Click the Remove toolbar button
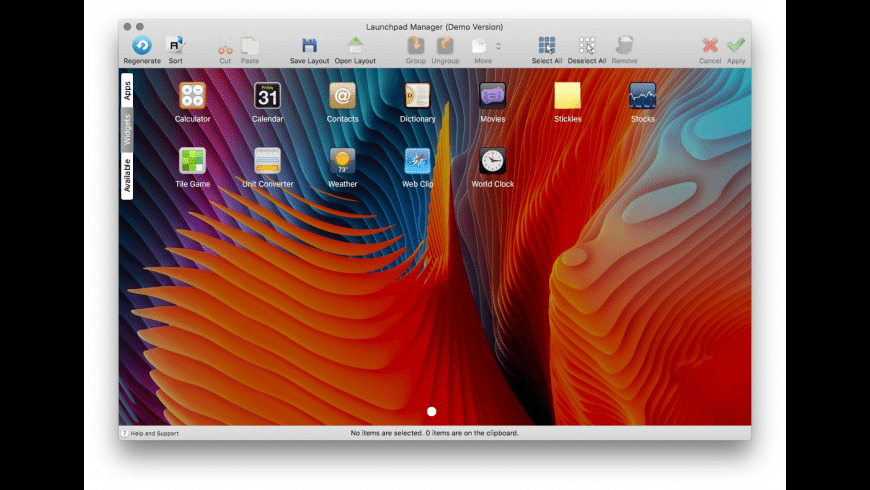Screen dimensions: 870x490 624,46
